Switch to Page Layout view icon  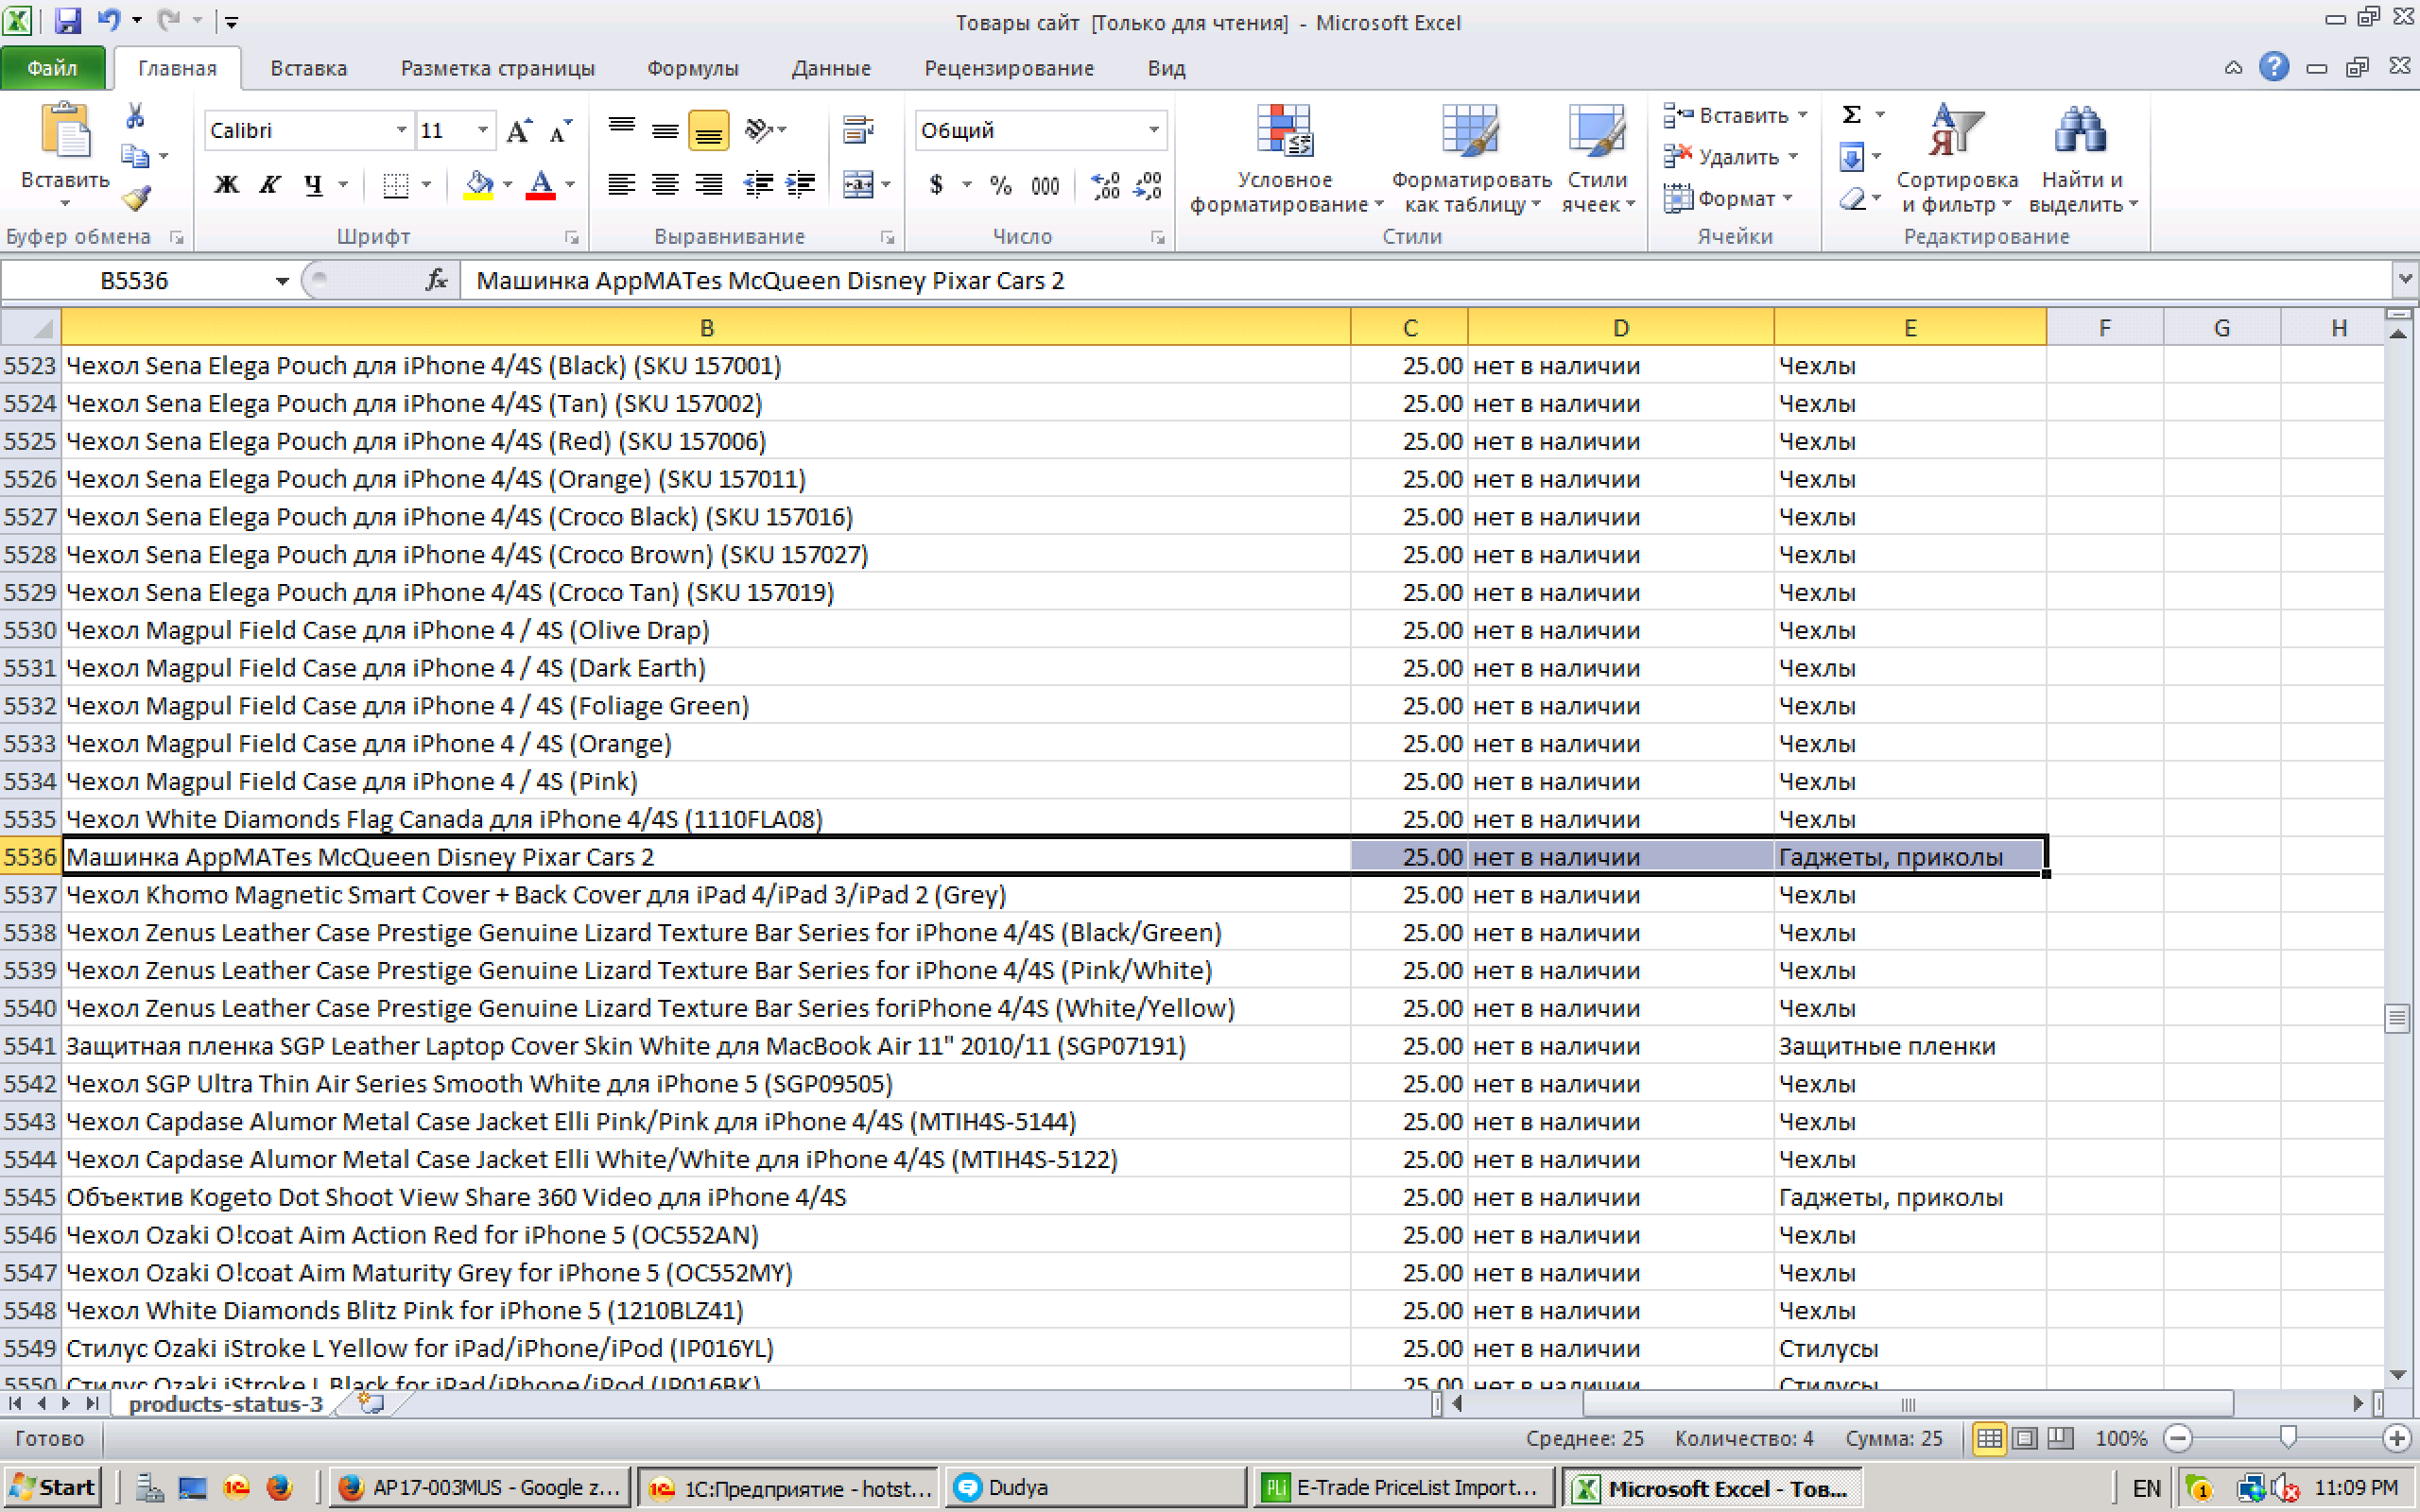click(2025, 1438)
